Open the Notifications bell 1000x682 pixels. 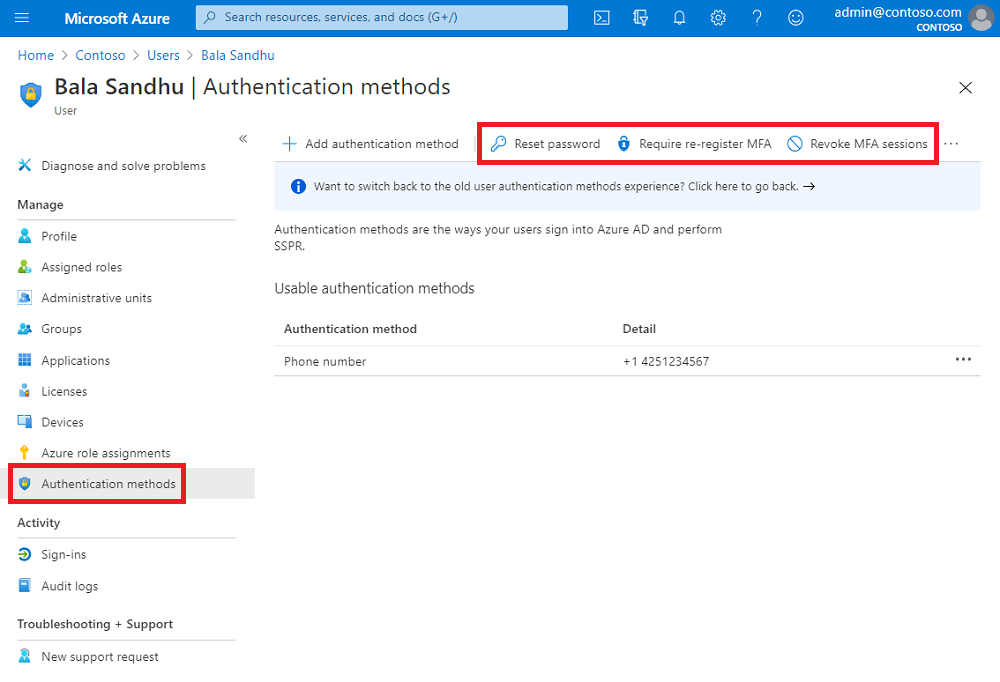click(x=679, y=17)
